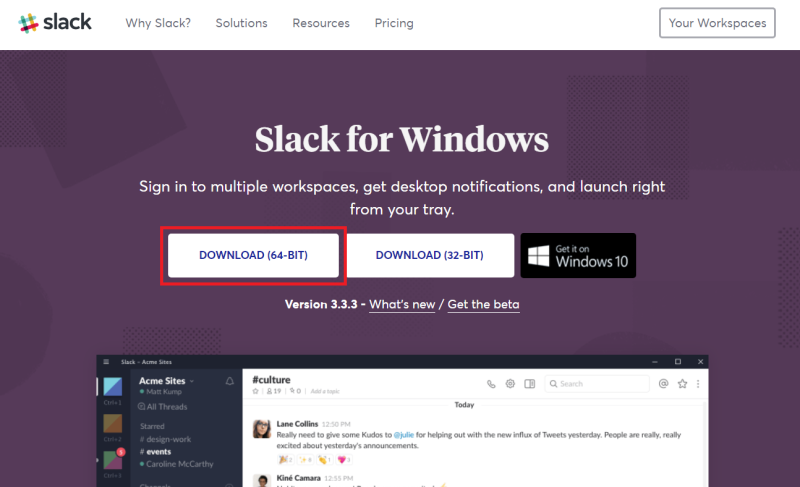Click the sparkles reaction emoji
The width and height of the screenshot is (800, 487).
[x=305, y=459]
